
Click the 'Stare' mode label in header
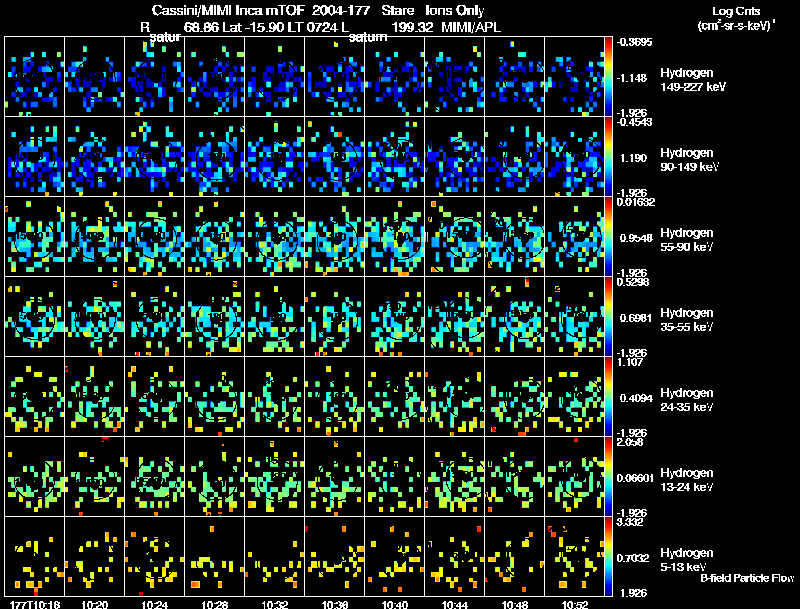[397, 10]
